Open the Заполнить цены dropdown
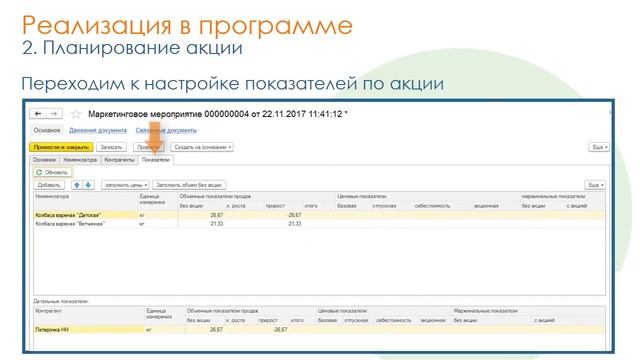 coord(125,185)
